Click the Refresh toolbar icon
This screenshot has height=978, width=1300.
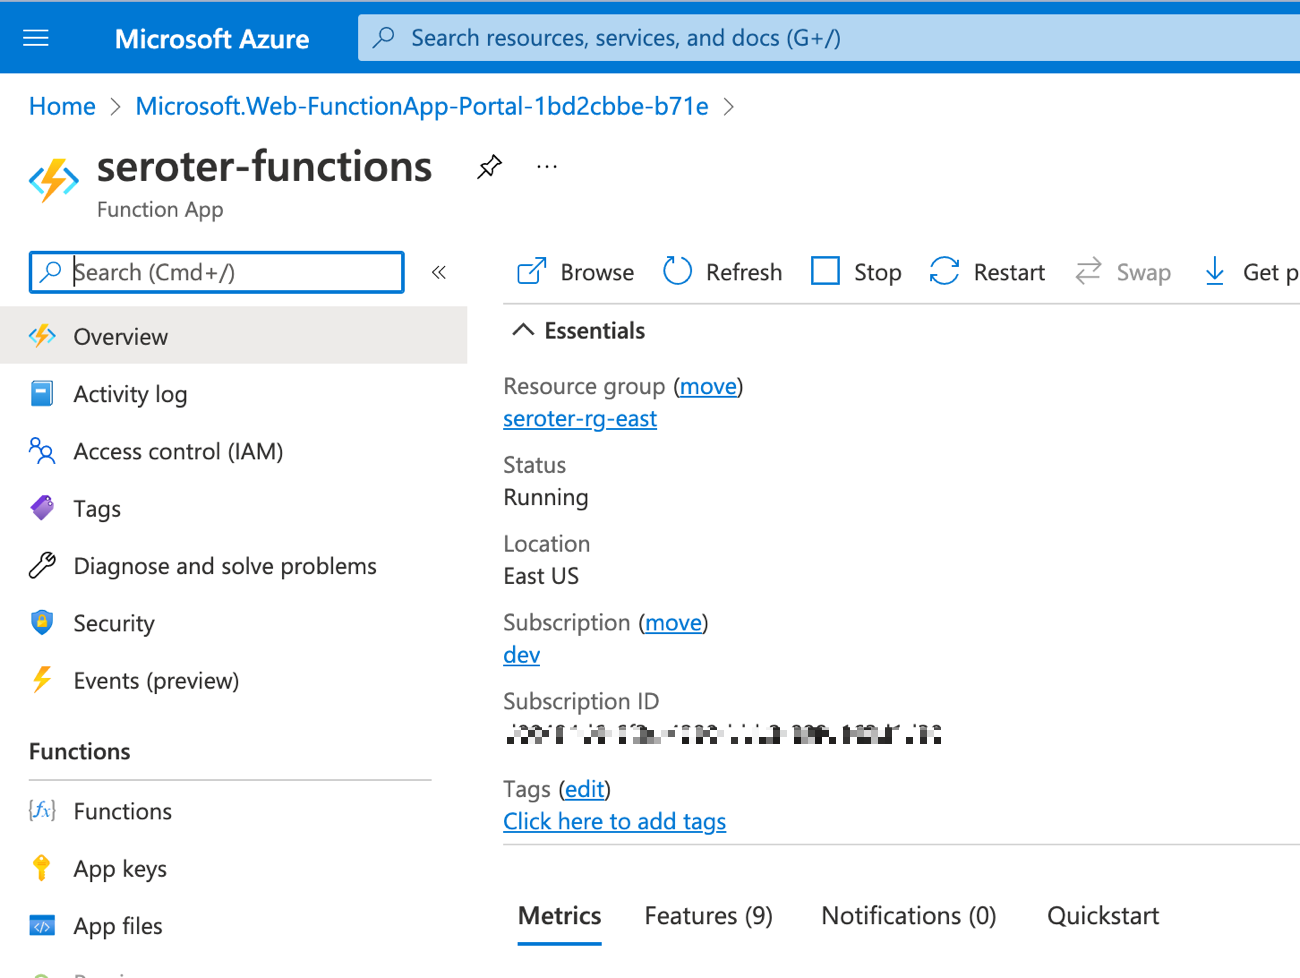(x=678, y=271)
